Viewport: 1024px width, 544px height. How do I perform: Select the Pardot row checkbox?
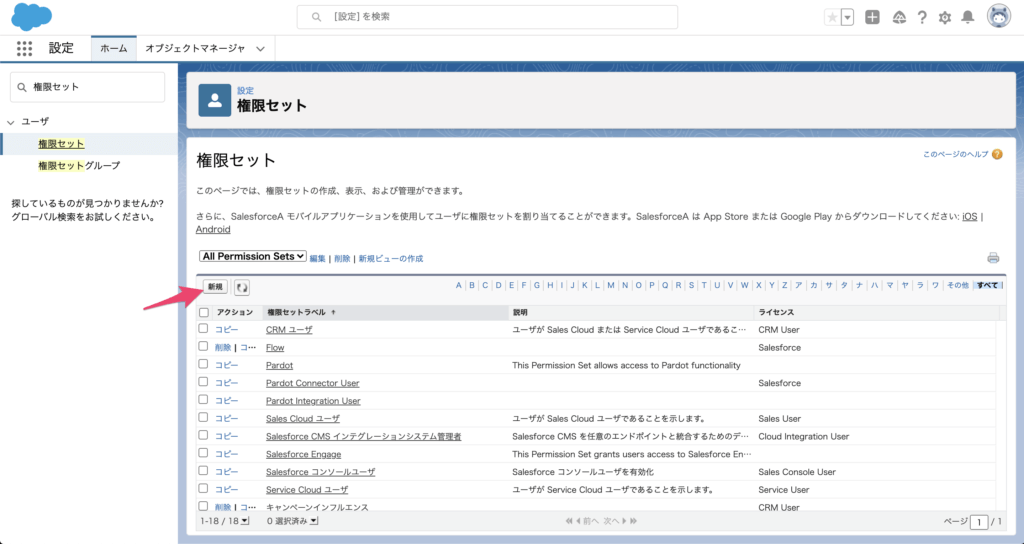pos(204,365)
